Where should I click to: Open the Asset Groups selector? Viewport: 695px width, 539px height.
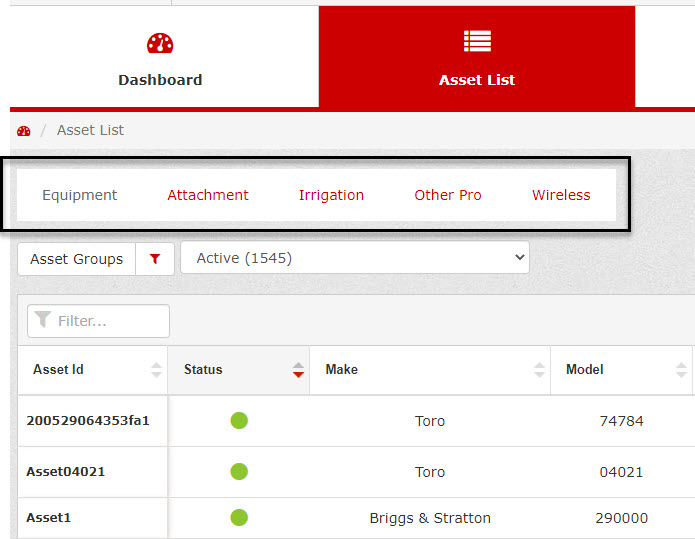[77, 259]
